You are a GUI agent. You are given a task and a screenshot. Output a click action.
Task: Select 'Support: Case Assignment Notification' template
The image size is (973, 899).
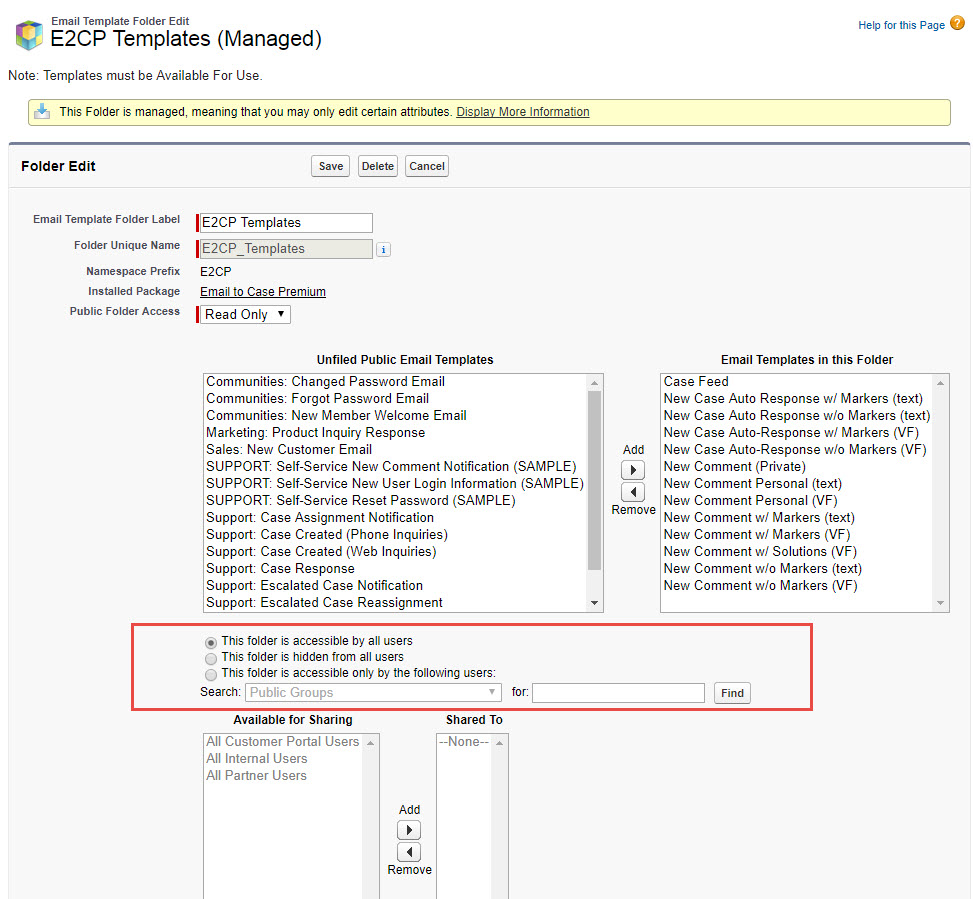(320, 517)
